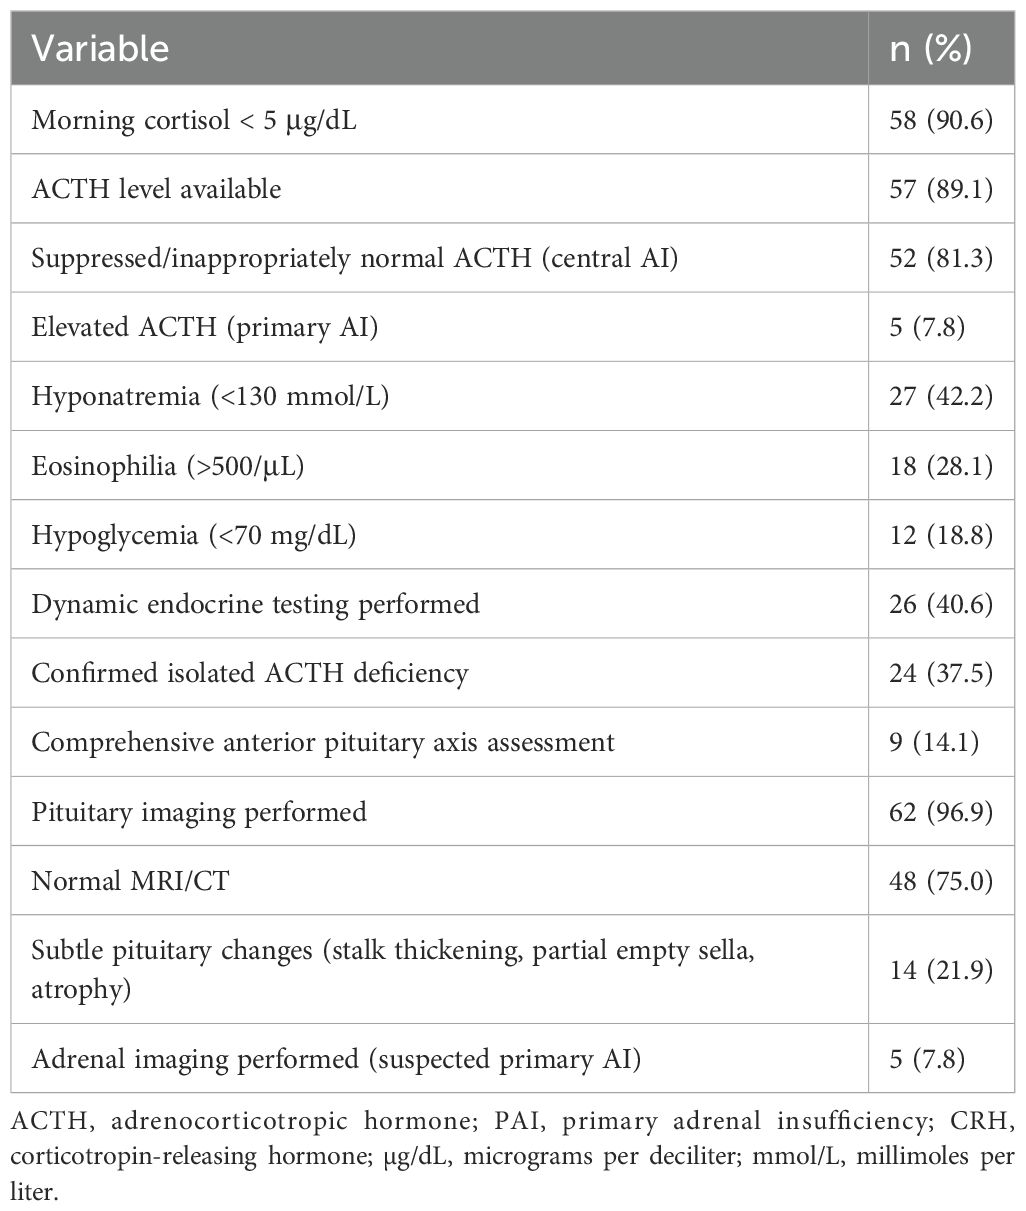
Task: Select the "Dynamic endocrine testing performed" cell
Action: pyautogui.click(x=255, y=604)
